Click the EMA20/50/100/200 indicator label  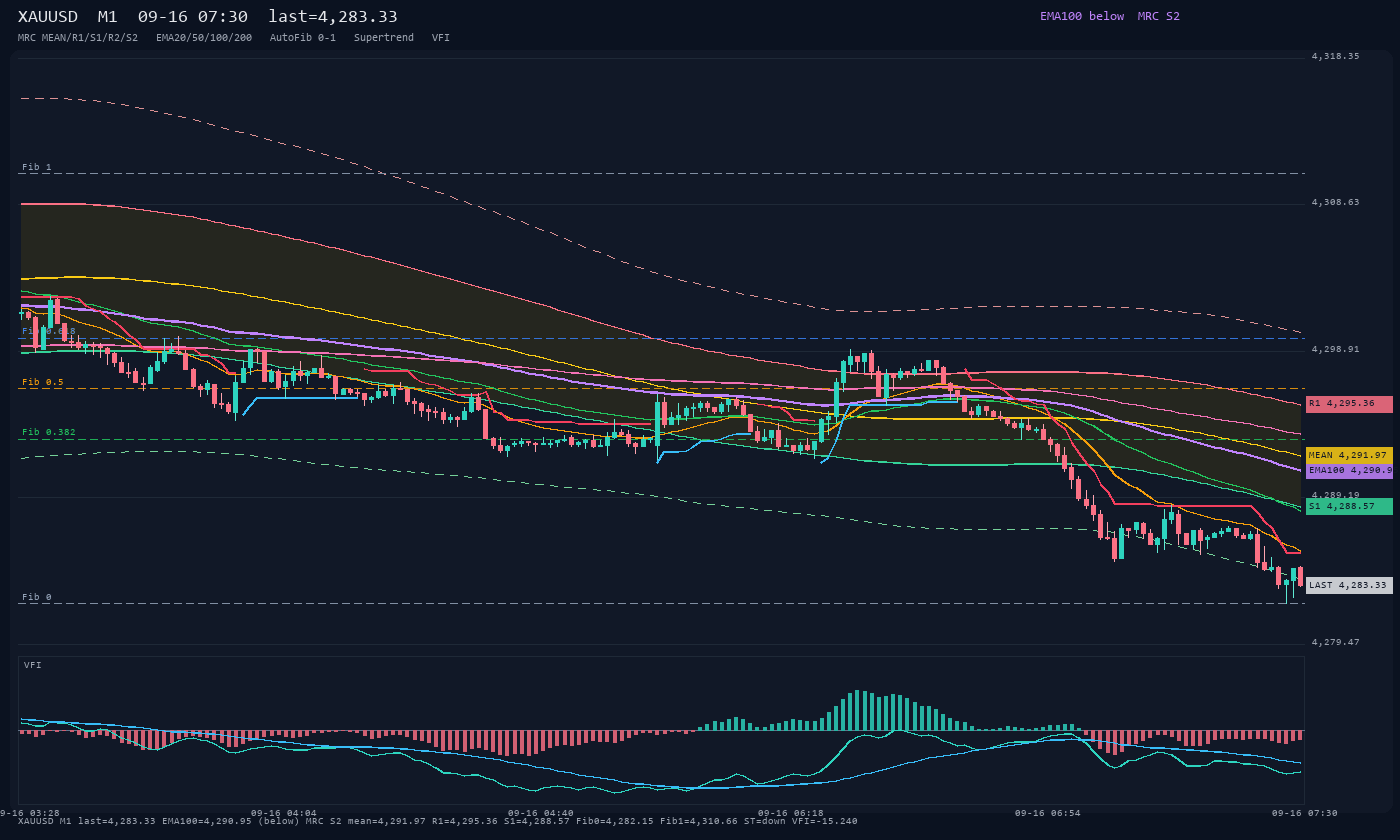(x=204, y=37)
